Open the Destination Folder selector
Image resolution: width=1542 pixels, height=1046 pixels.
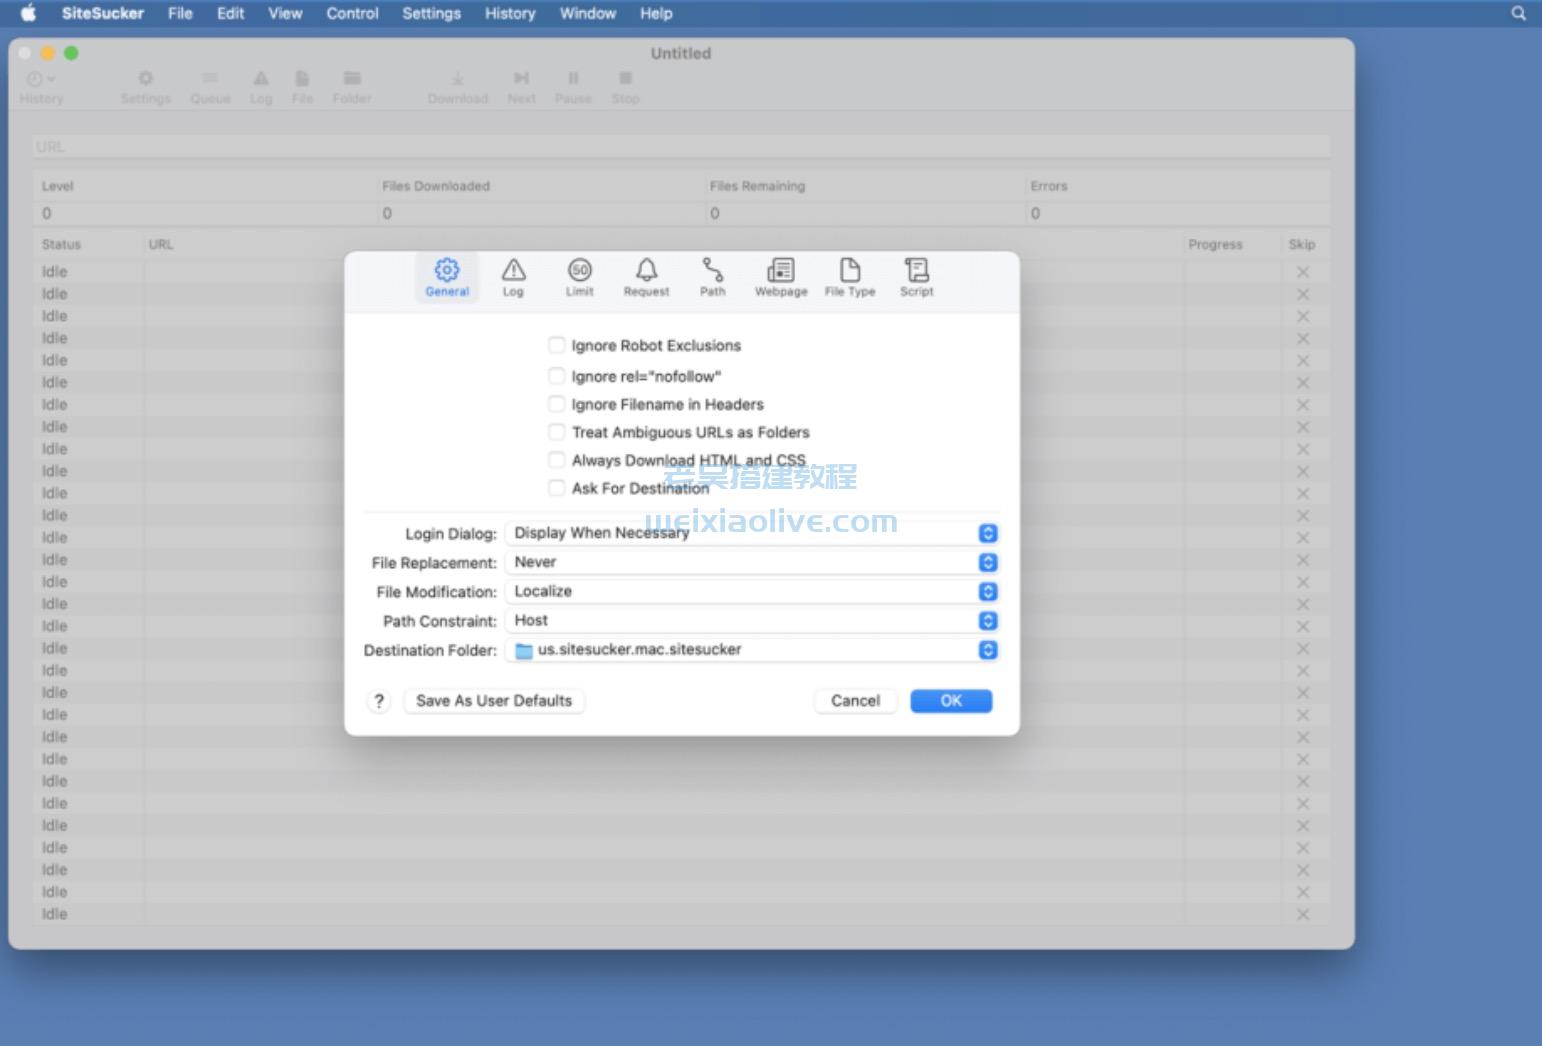(x=986, y=650)
